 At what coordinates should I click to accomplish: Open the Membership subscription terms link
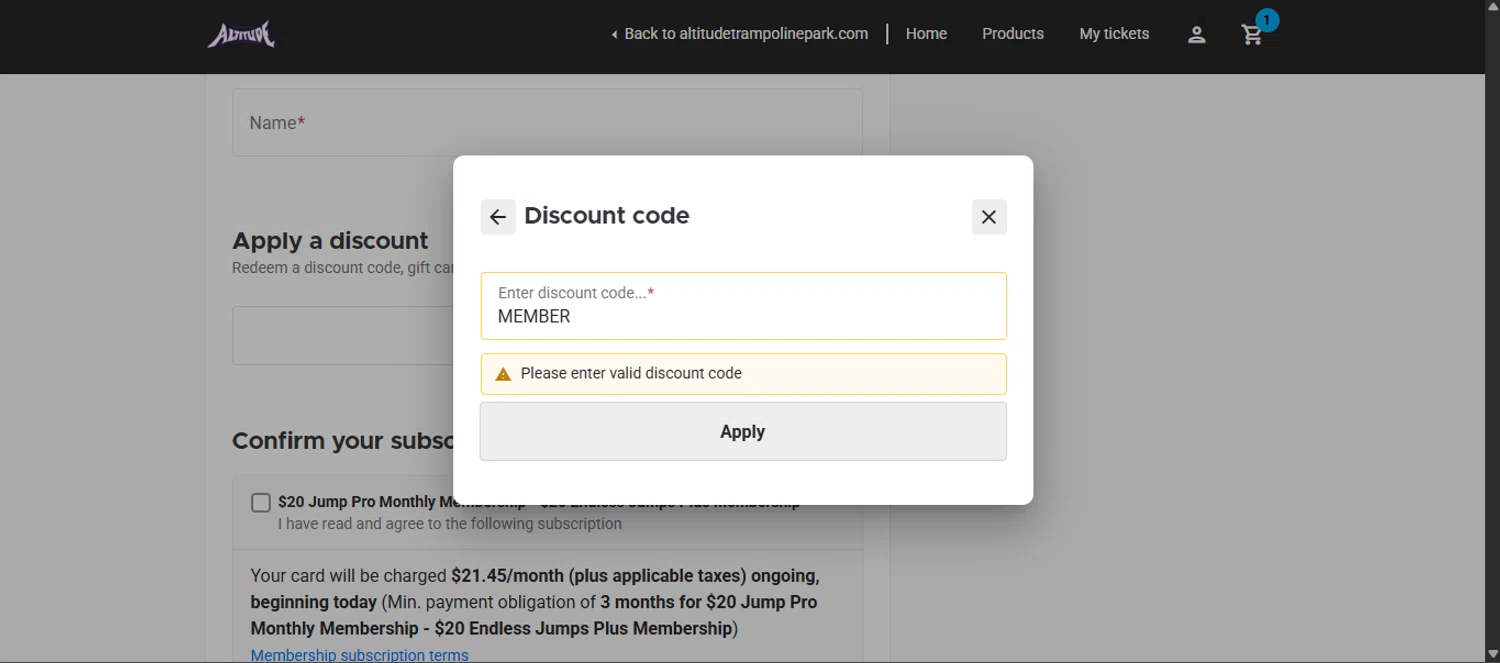359,655
